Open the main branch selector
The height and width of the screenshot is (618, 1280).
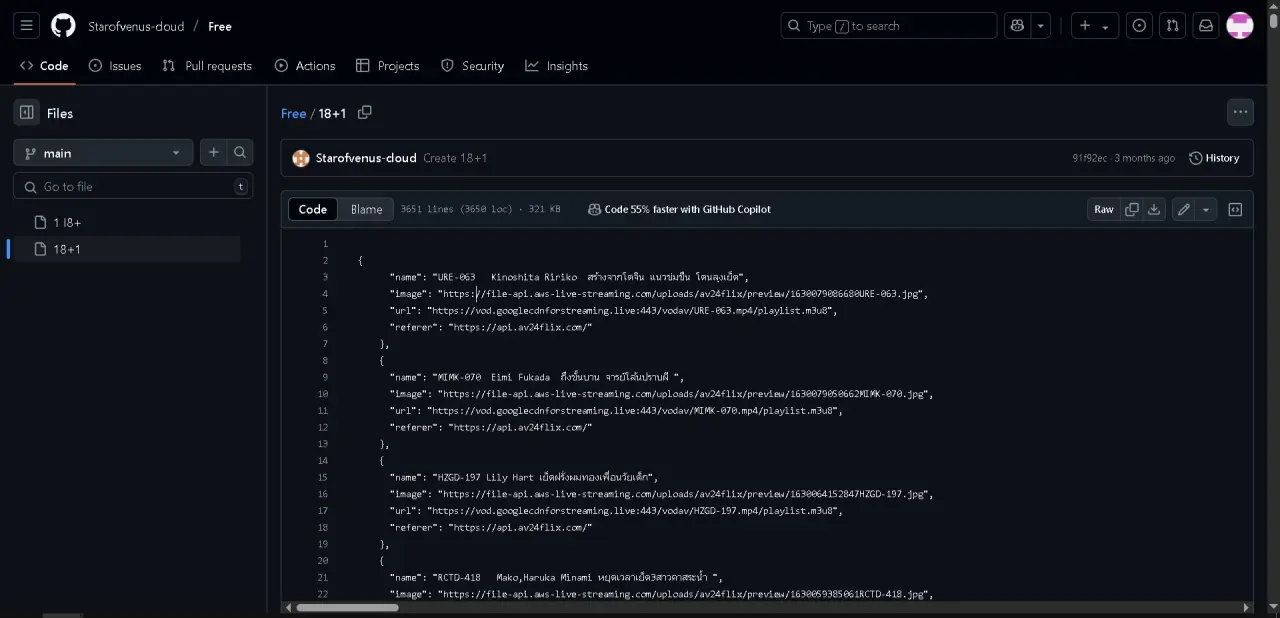click(x=103, y=153)
